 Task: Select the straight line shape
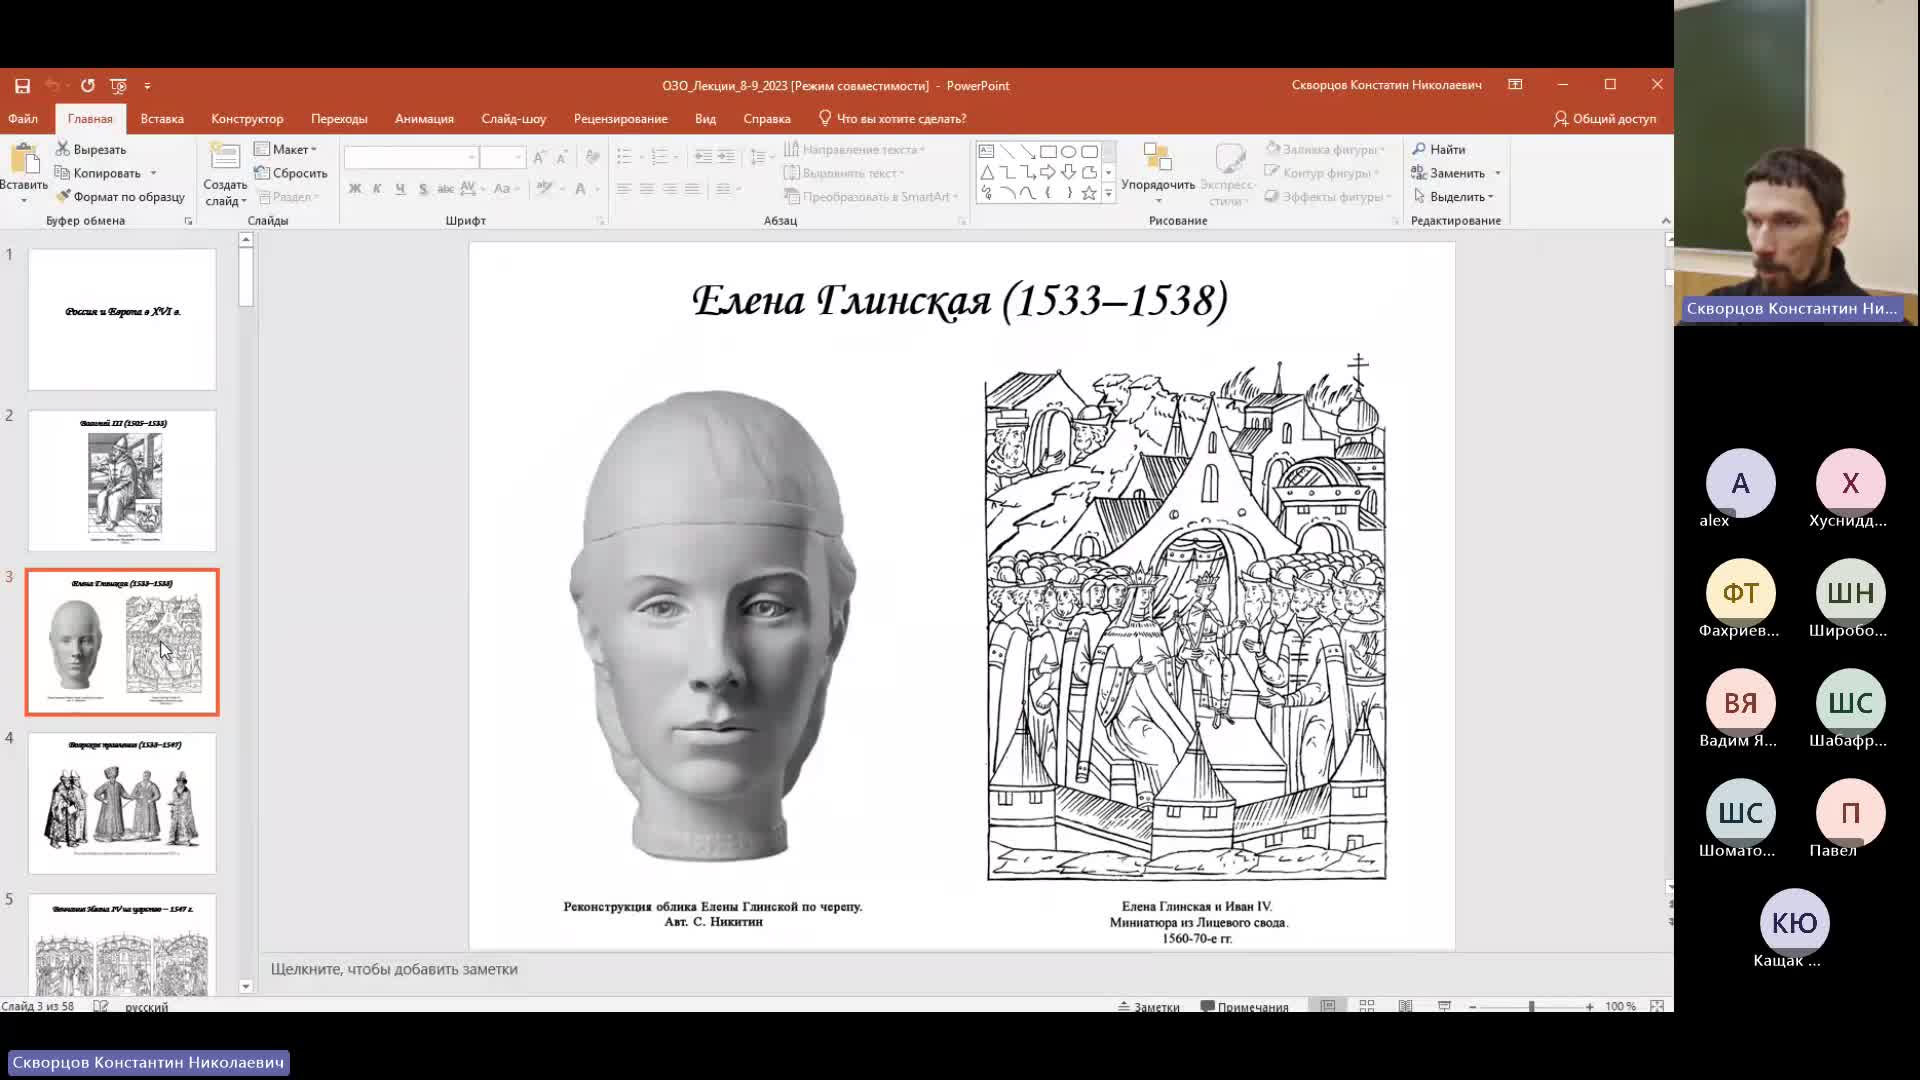[1007, 152]
